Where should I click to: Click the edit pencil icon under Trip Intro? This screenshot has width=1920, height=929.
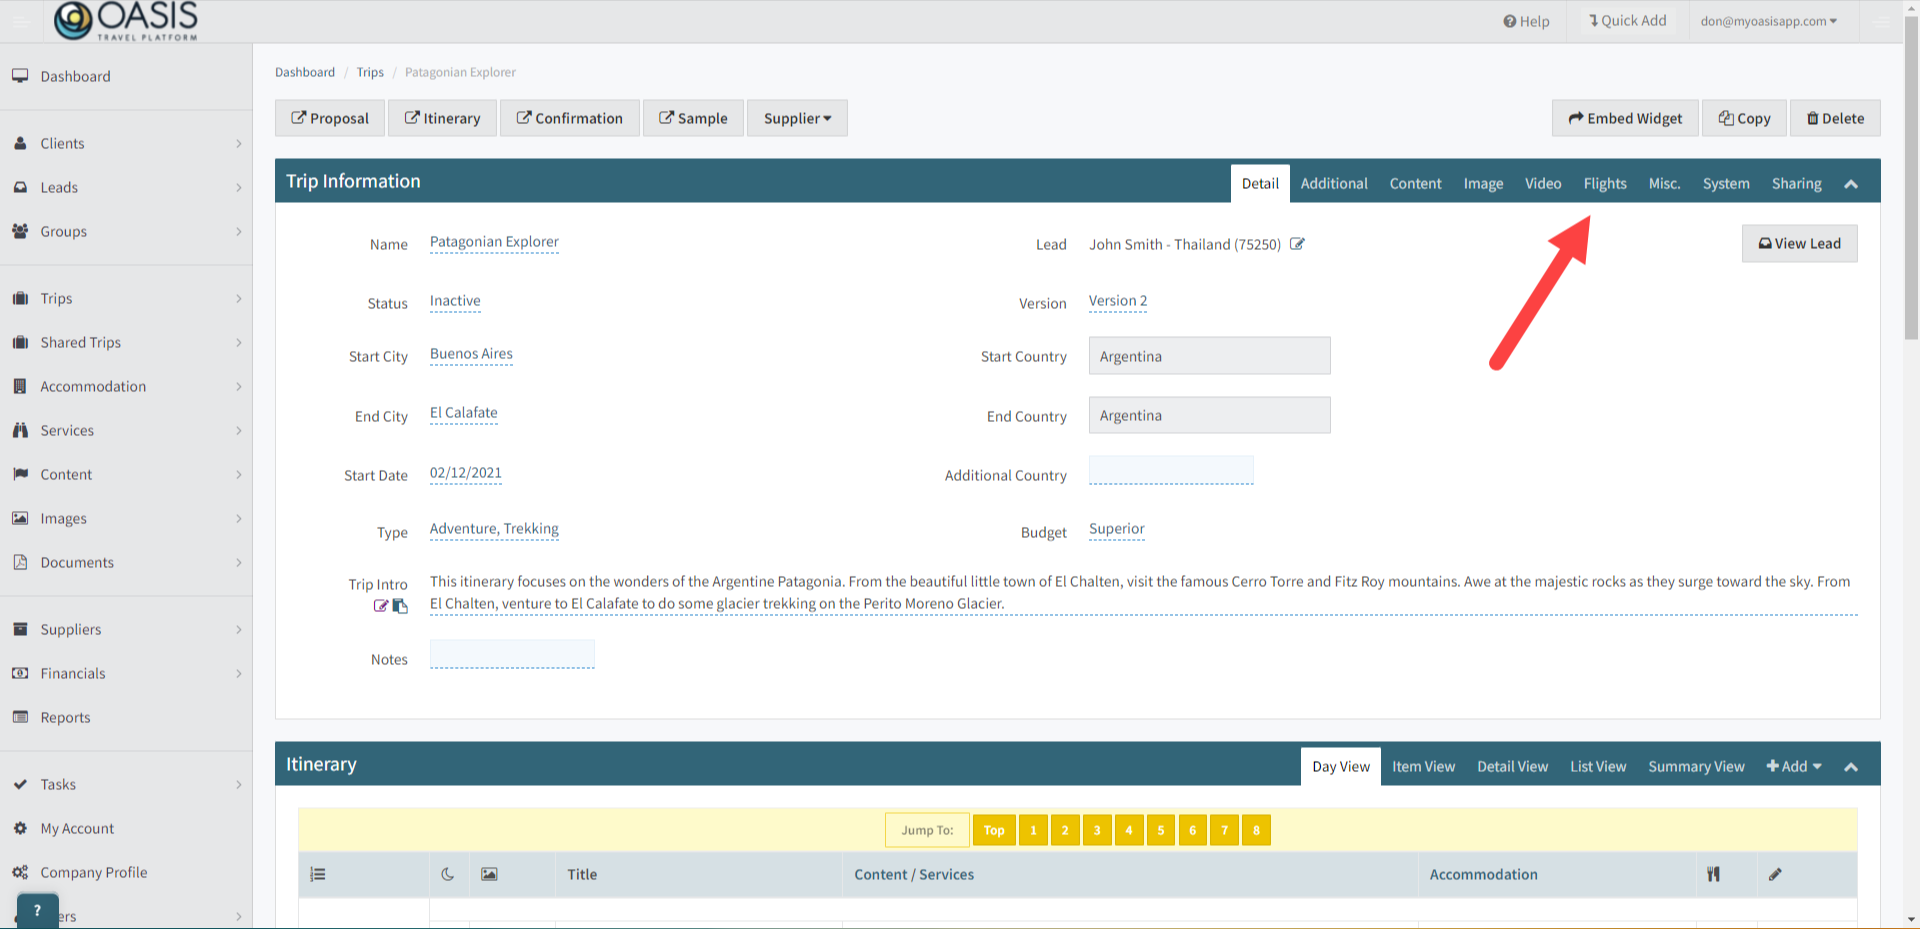pyautogui.click(x=380, y=605)
